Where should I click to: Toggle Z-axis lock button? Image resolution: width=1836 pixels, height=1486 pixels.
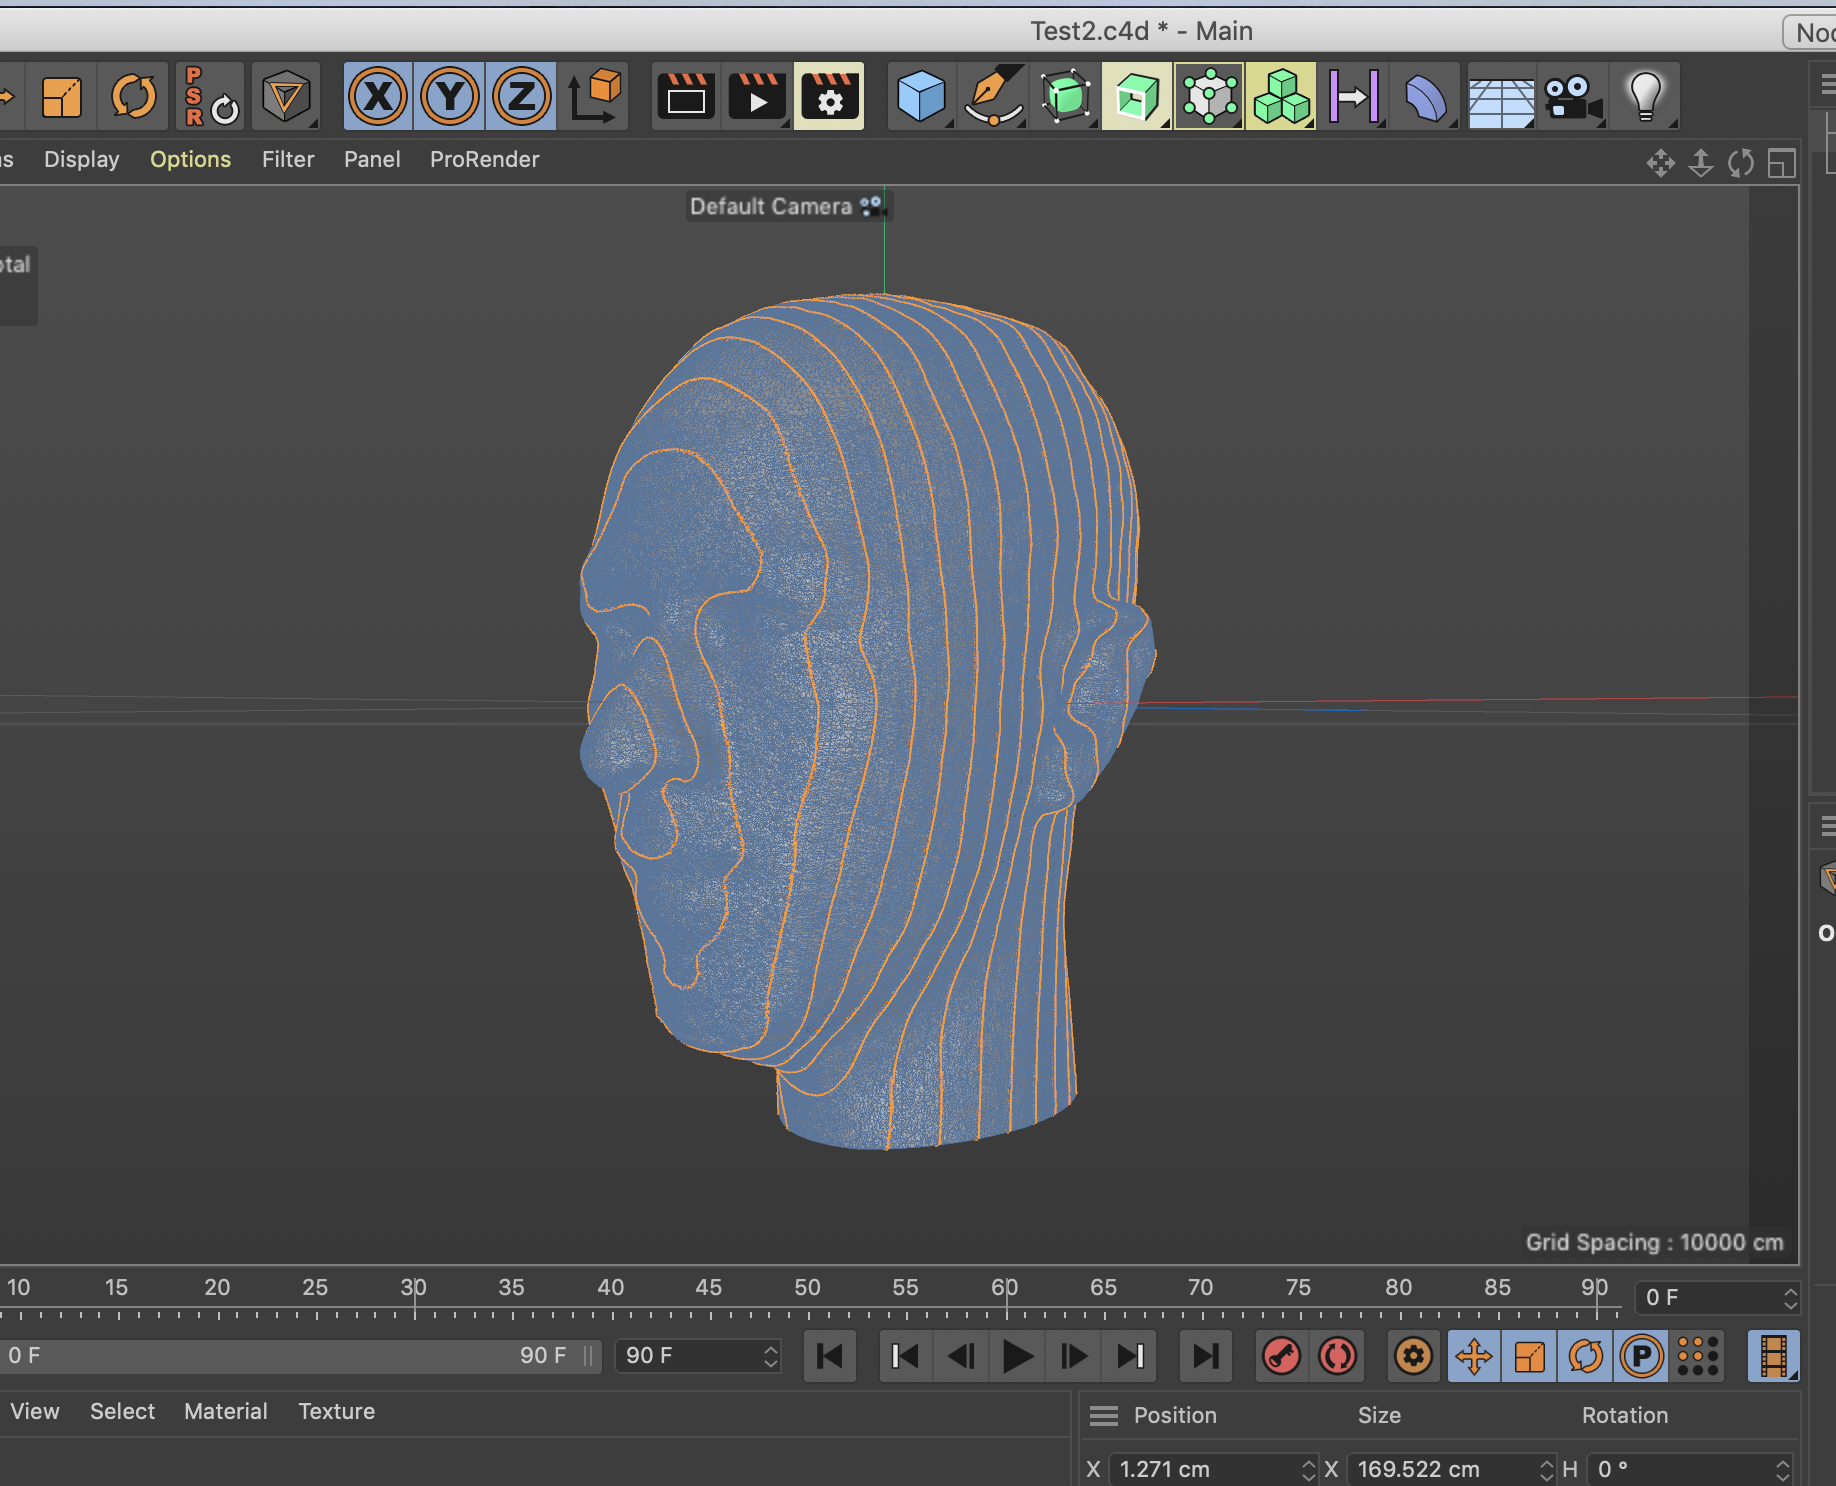coord(522,97)
